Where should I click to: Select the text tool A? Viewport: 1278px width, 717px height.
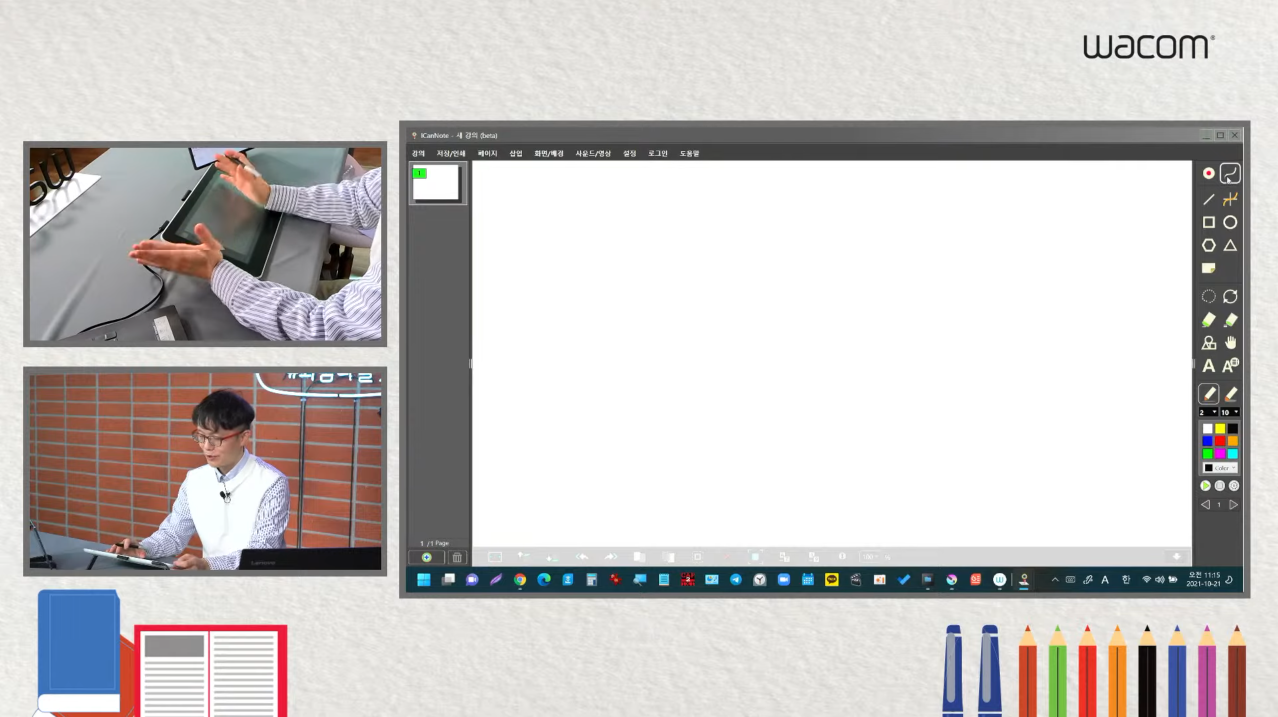pos(1208,367)
